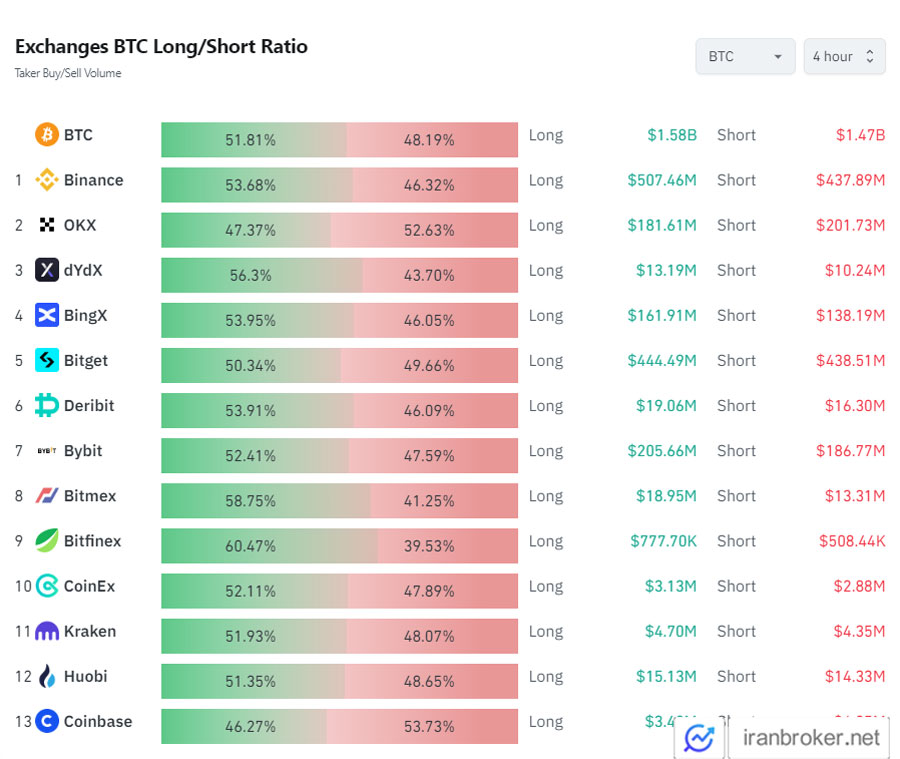Click the Bitfinex leaf logo icon
The height and width of the screenshot is (759, 900).
[x=47, y=541]
